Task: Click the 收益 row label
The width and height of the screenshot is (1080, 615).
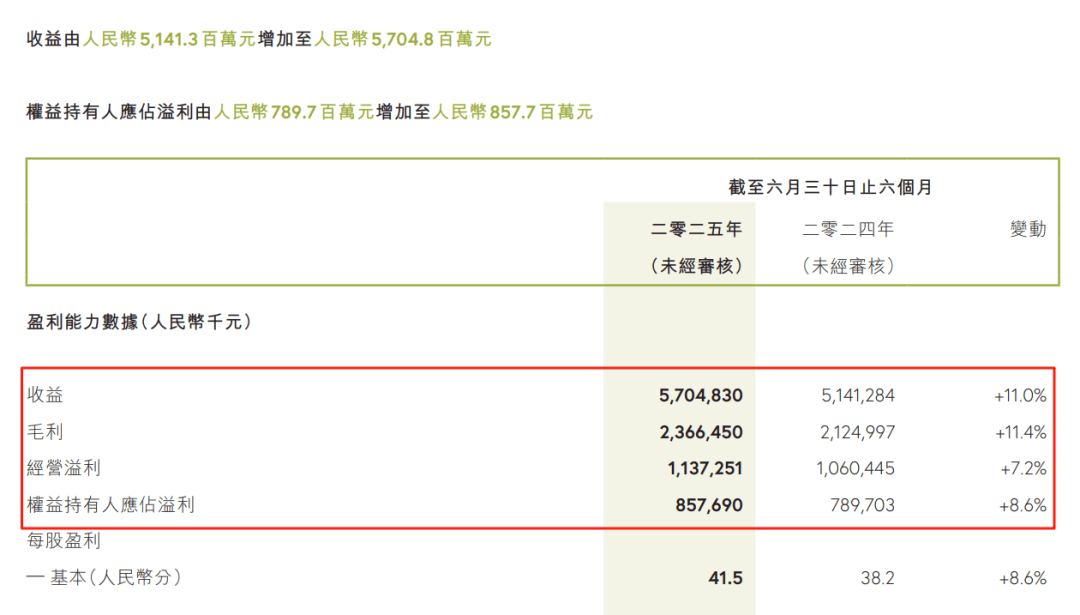Action: (45, 395)
